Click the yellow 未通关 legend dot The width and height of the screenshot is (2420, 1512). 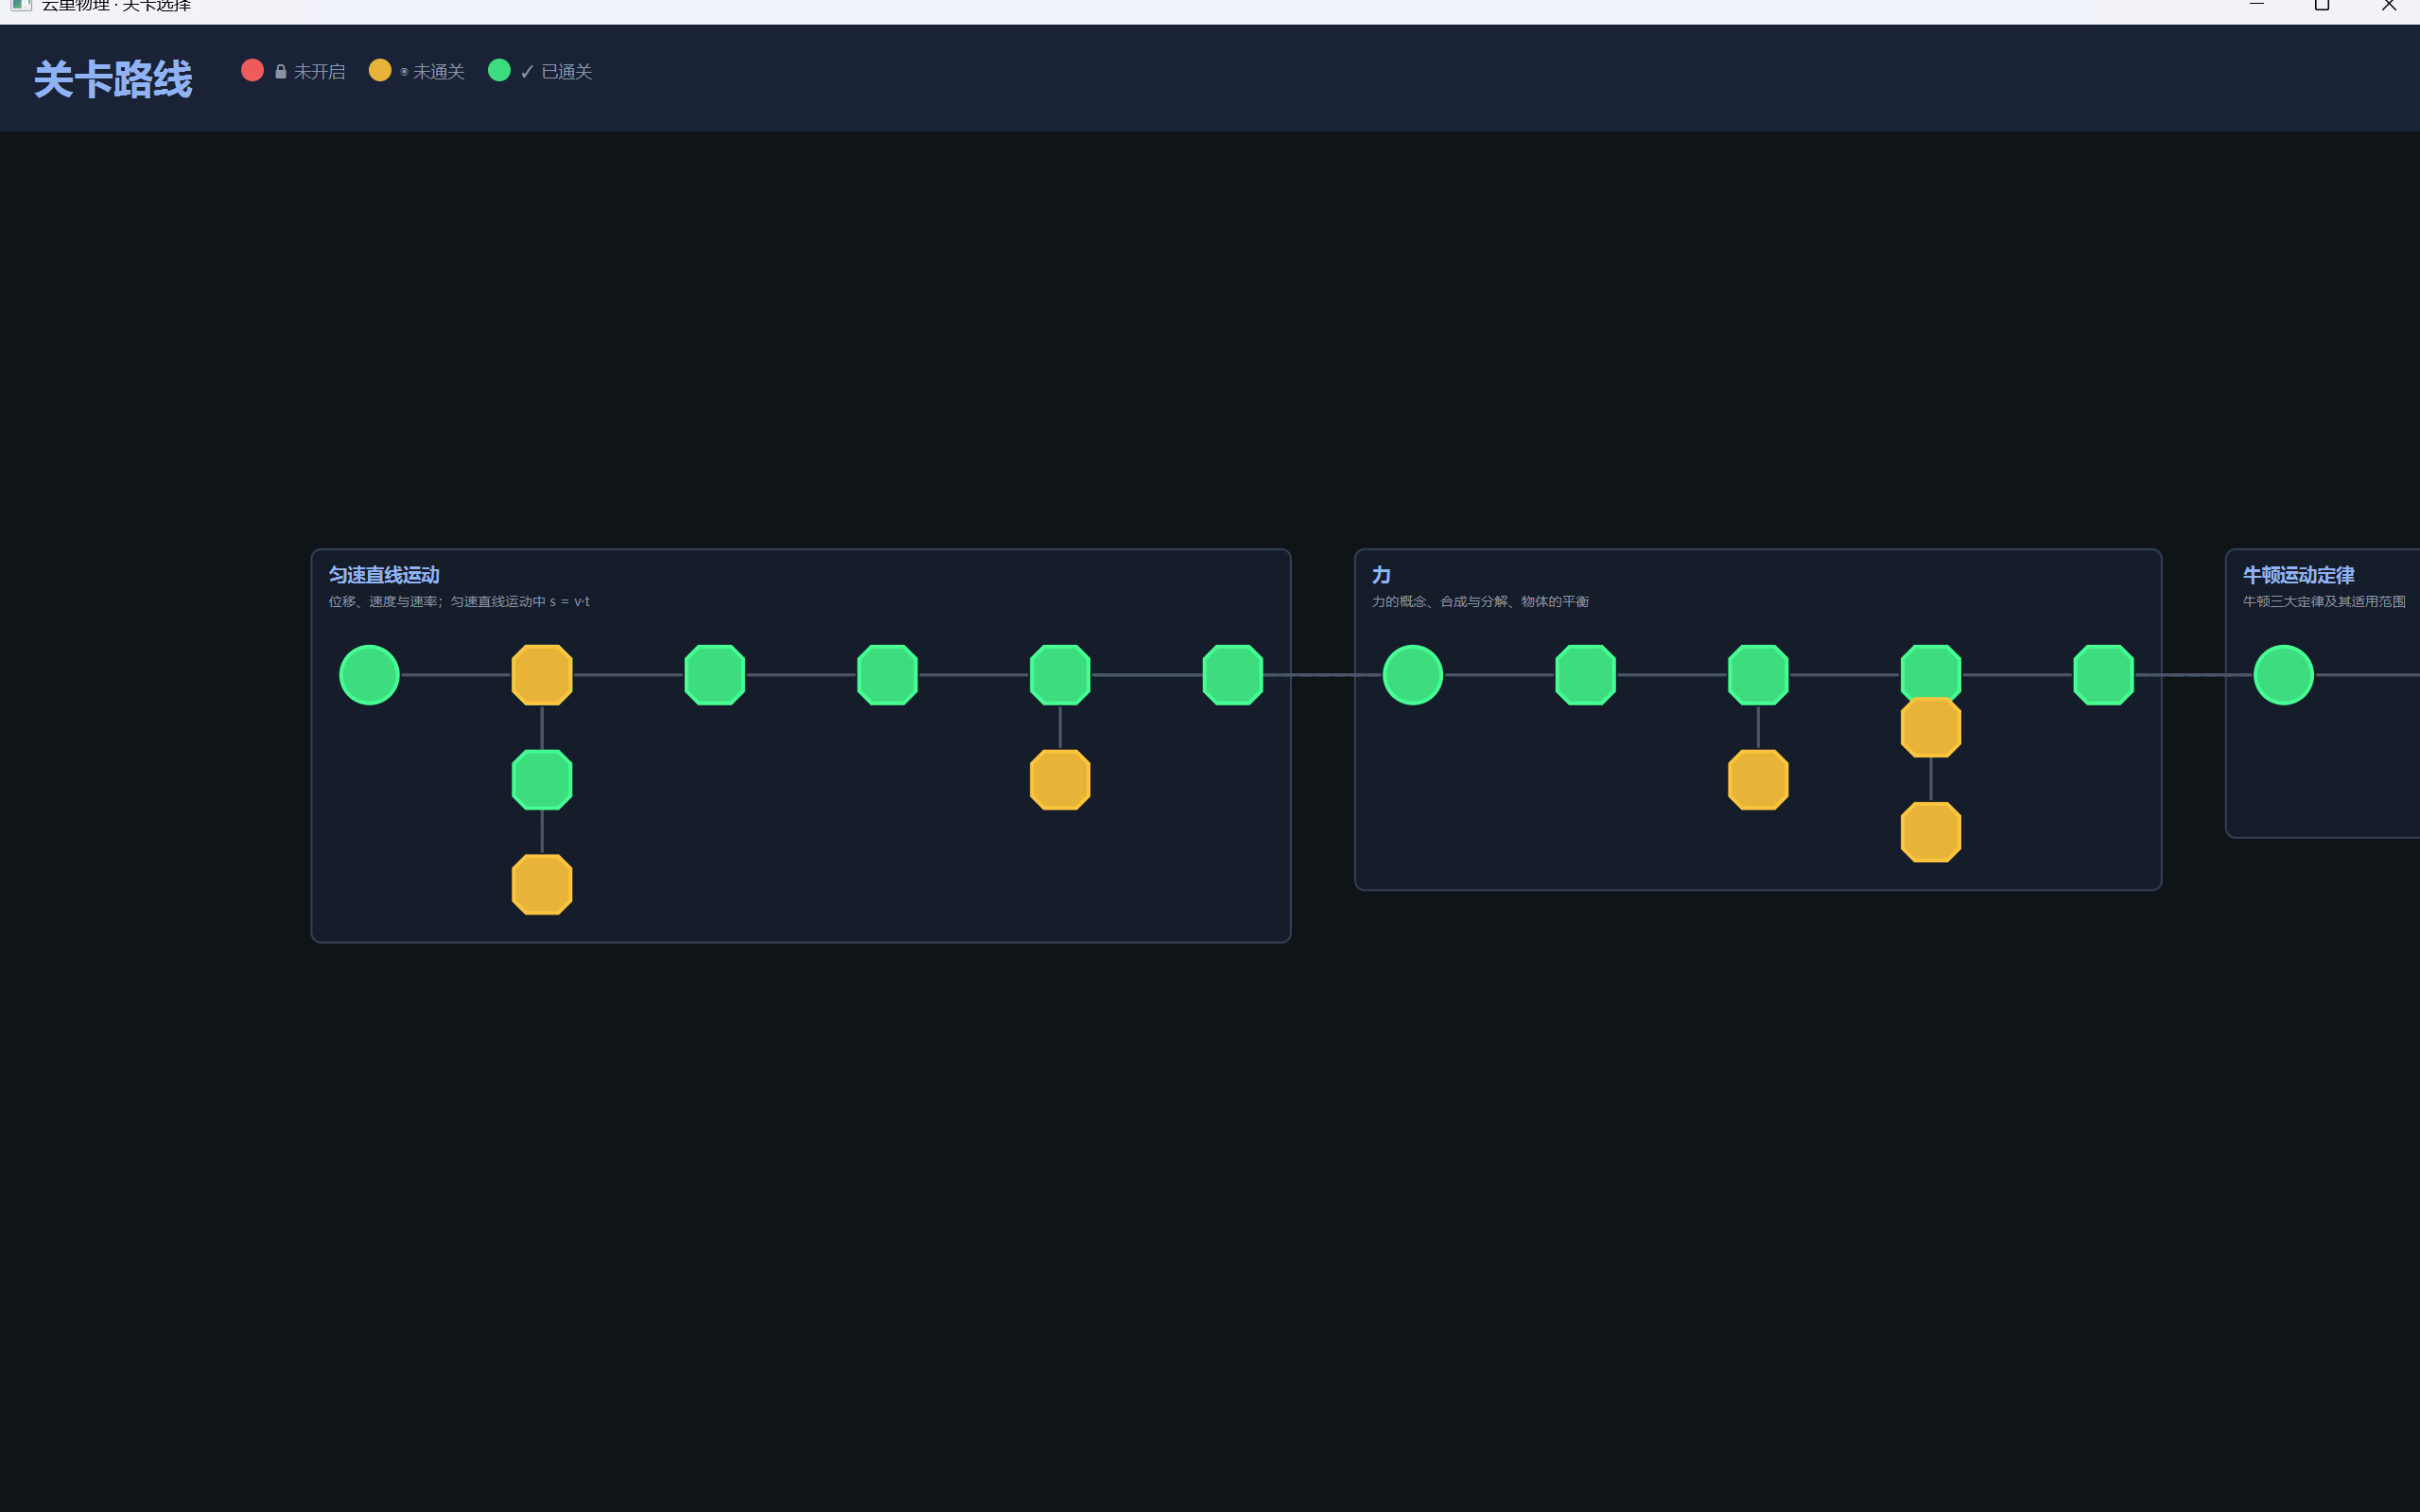pos(380,70)
